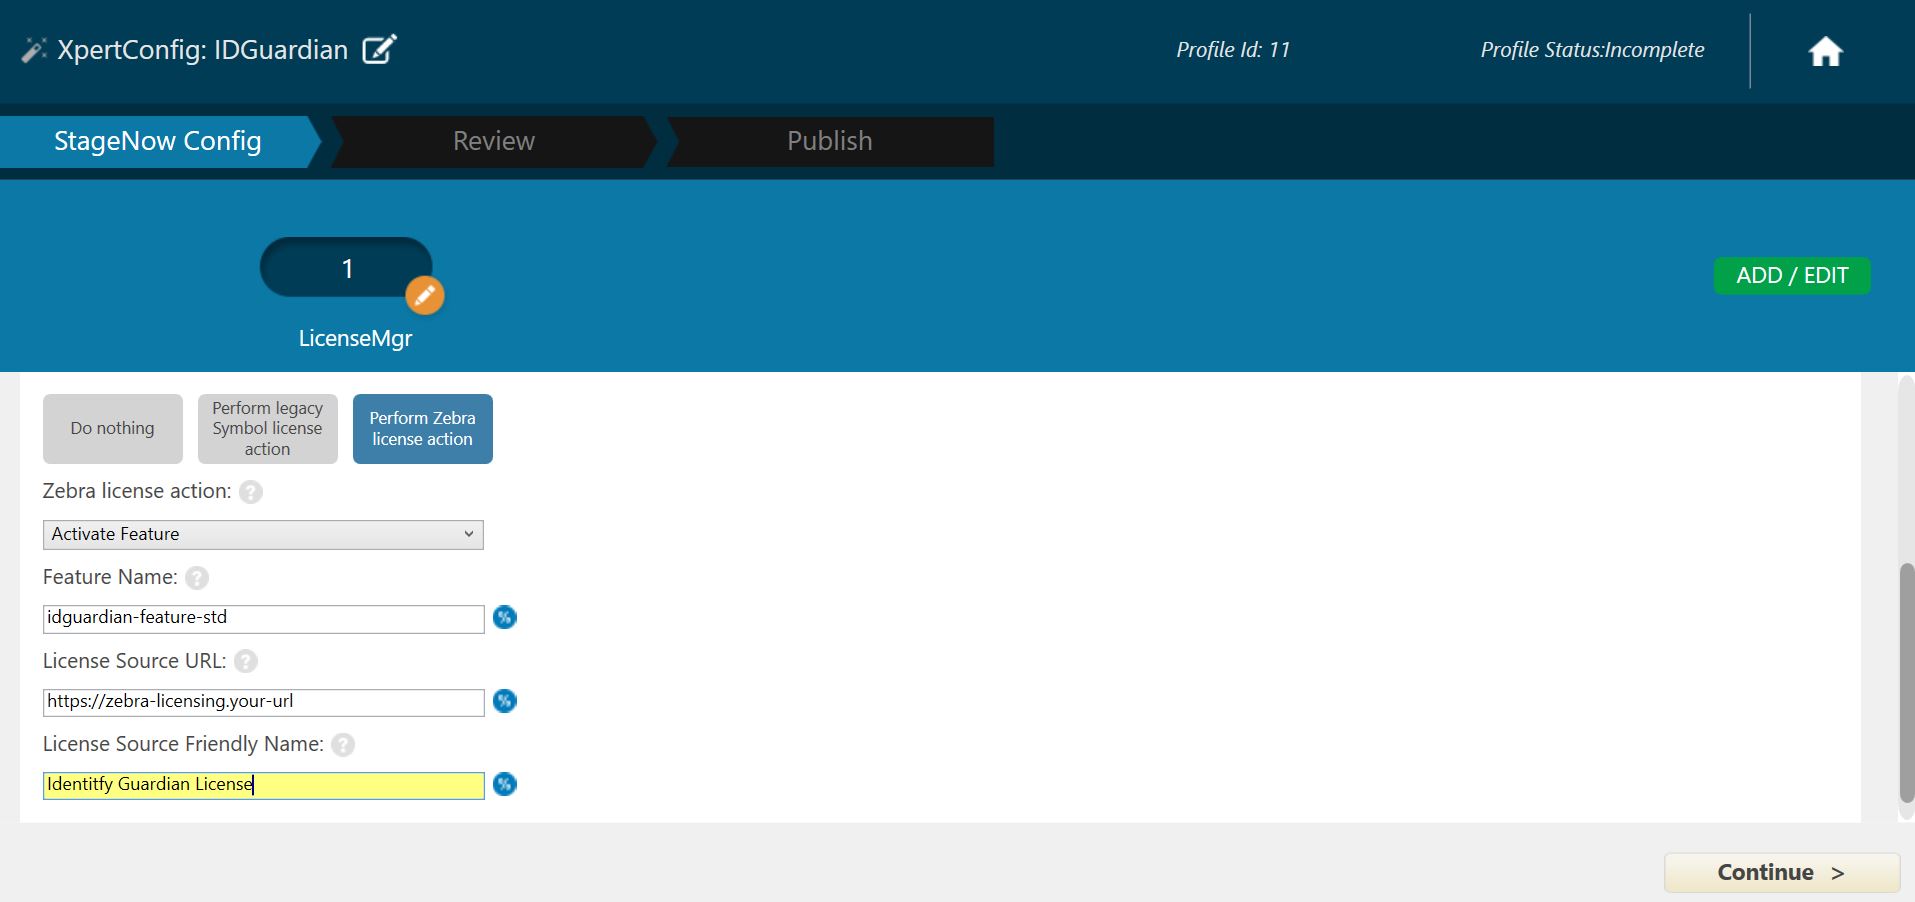Select the Do nothing option

coord(113,429)
